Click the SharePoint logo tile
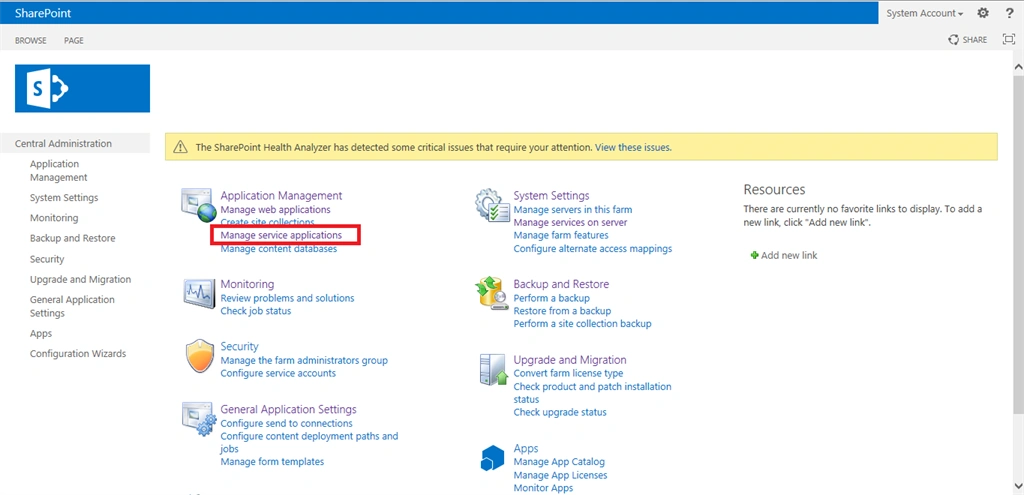 pos(82,88)
